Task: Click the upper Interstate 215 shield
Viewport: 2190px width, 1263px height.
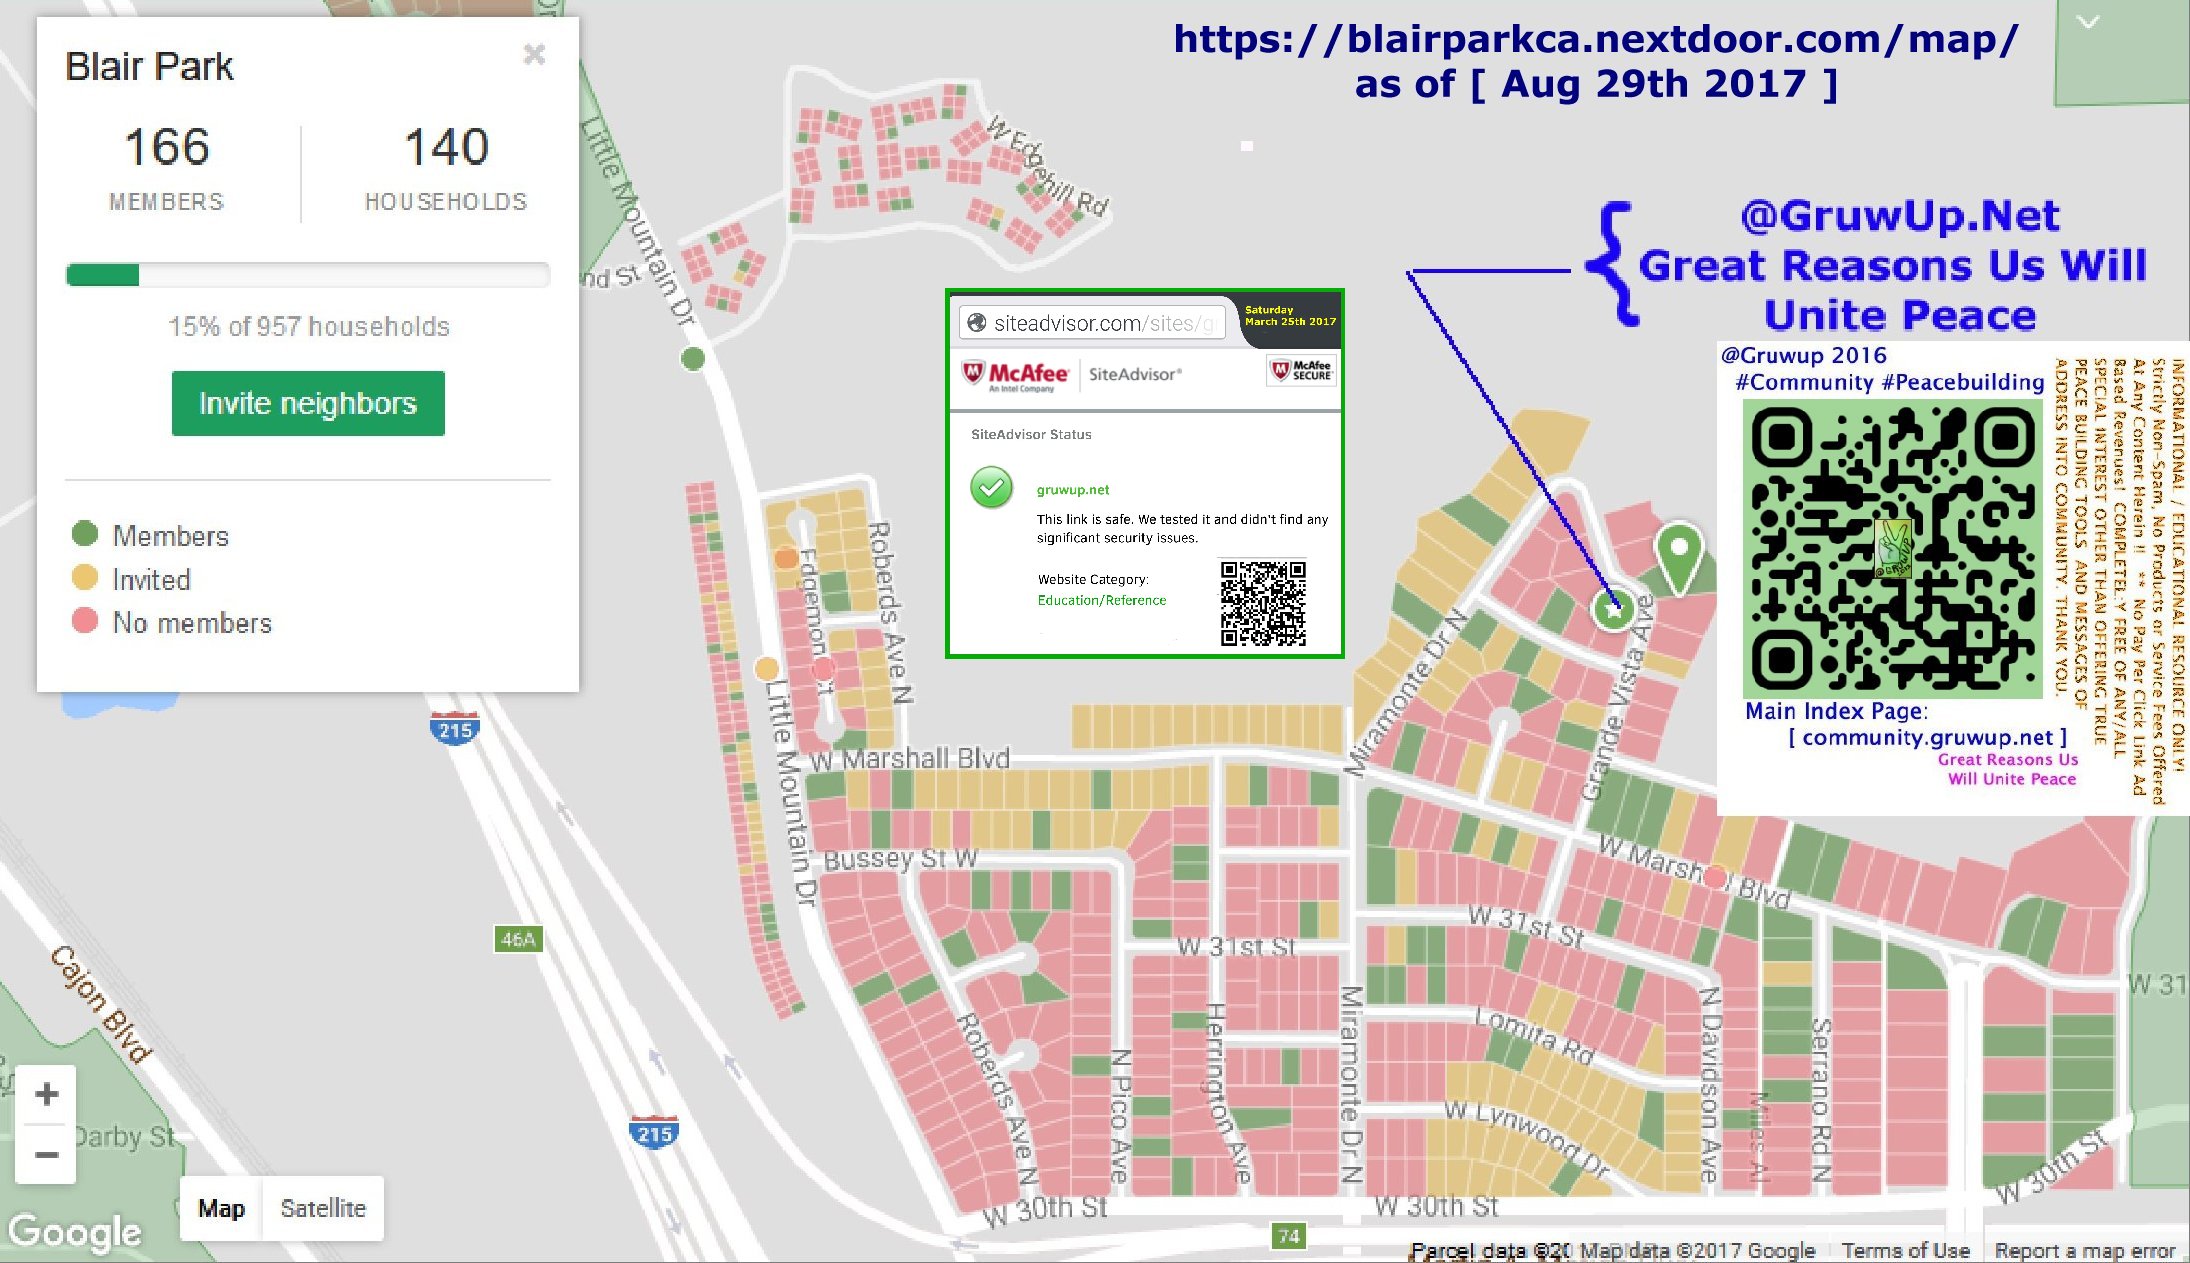Action: (x=454, y=727)
